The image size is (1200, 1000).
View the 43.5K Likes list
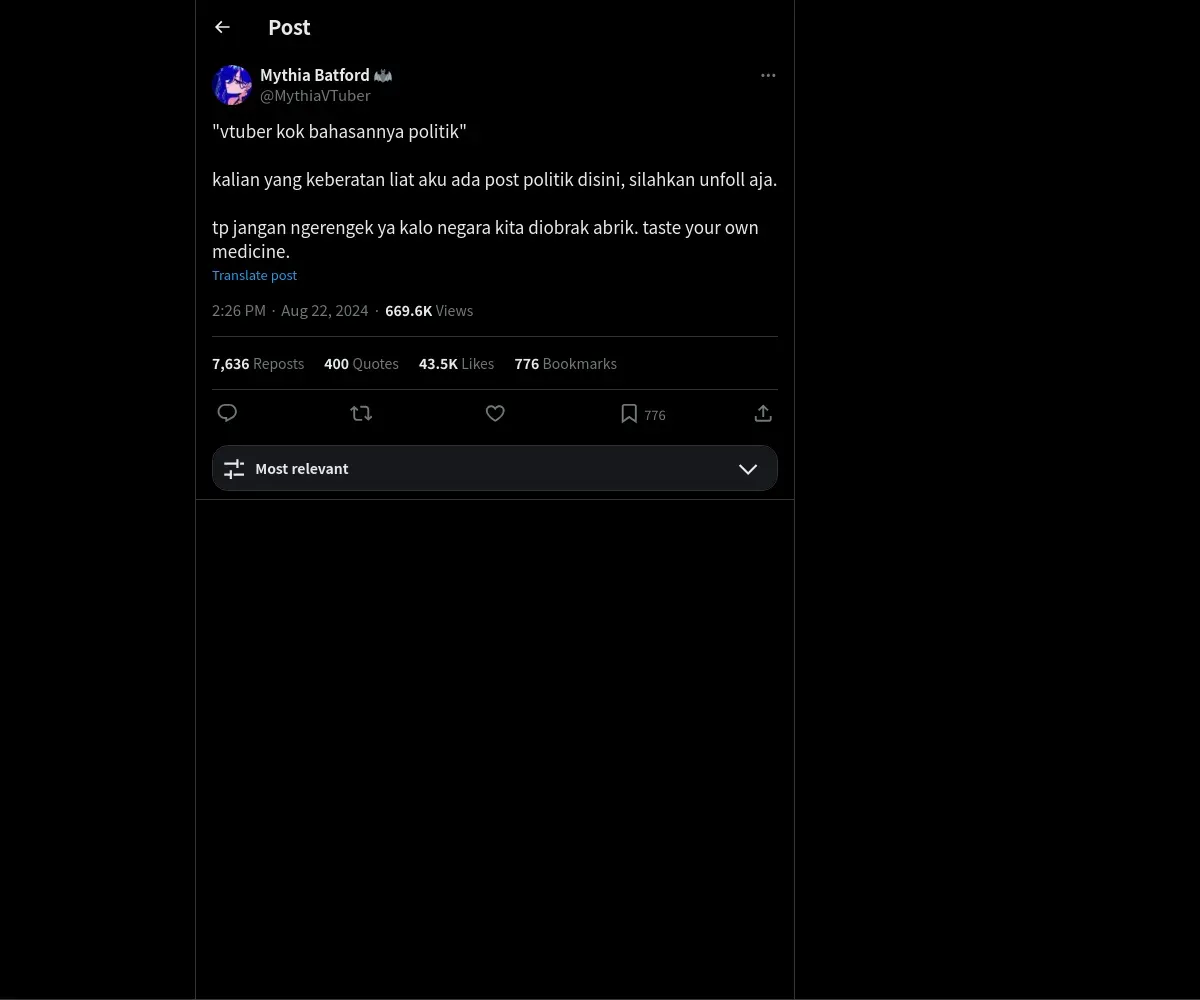tap(456, 364)
